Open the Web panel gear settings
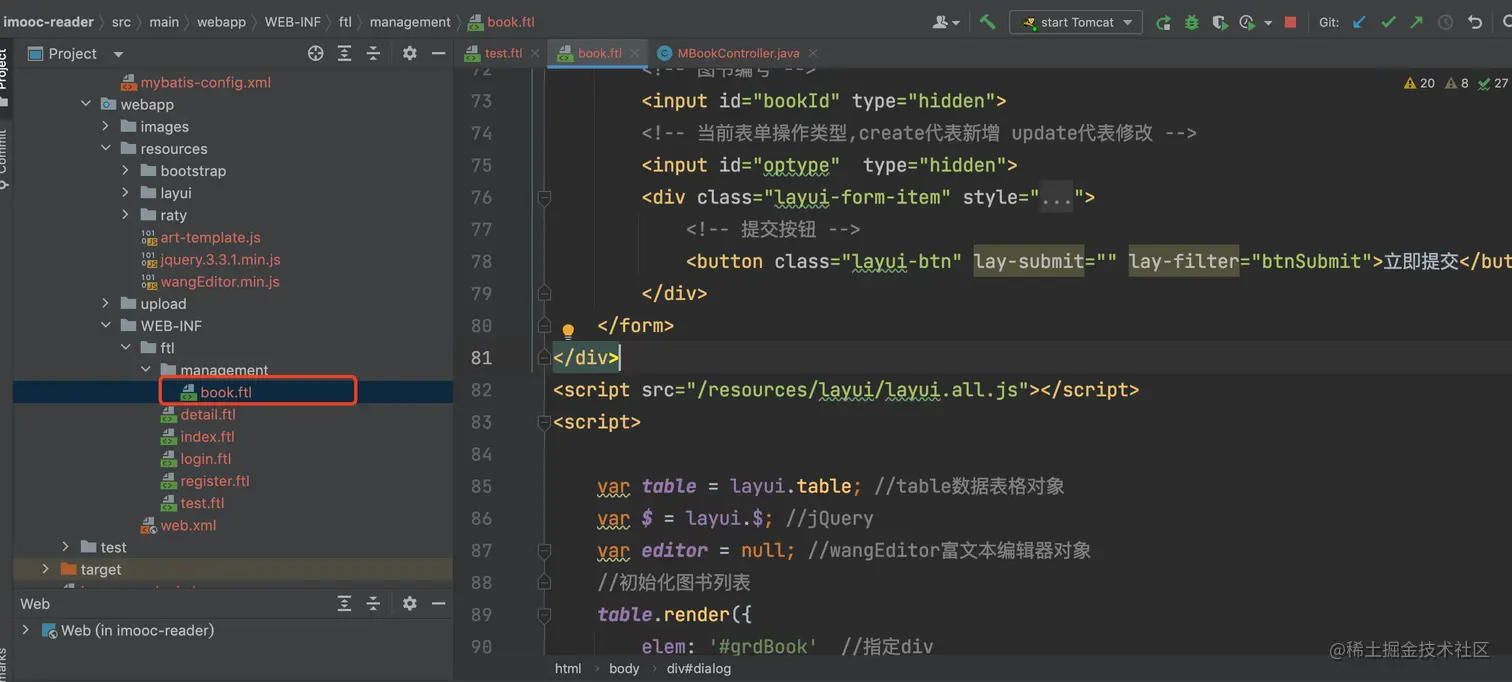 (x=409, y=604)
